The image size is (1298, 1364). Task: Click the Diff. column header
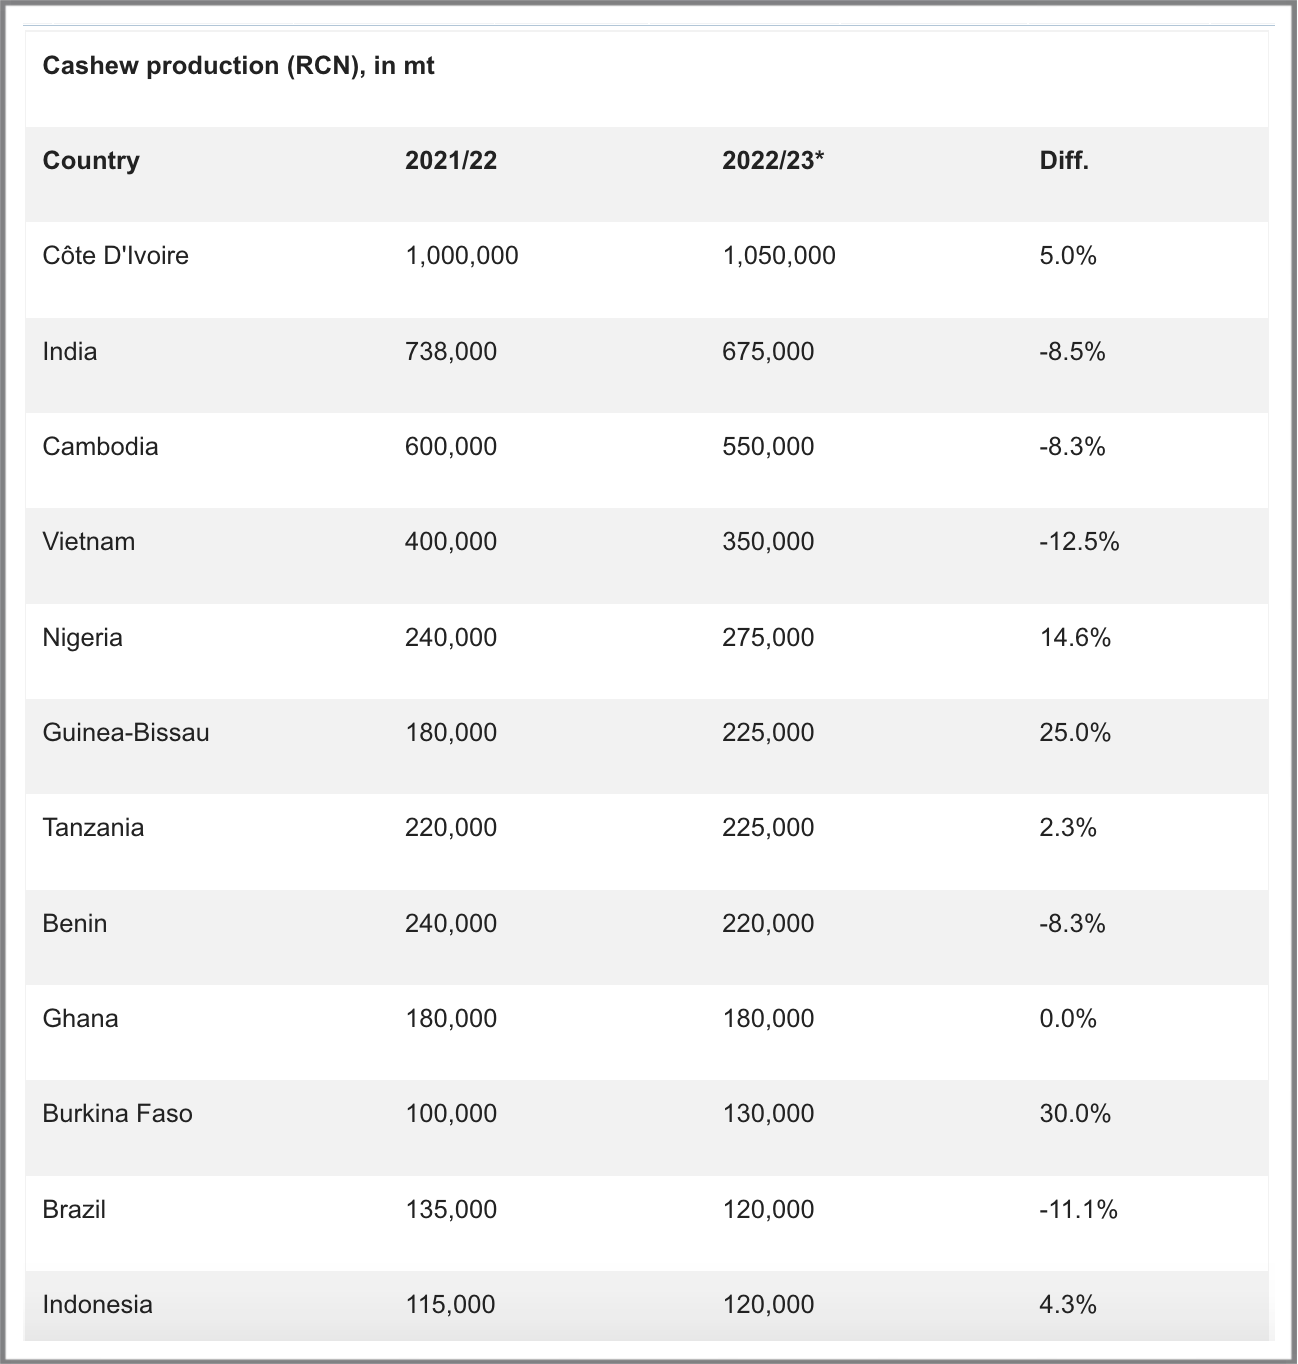pyautogui.click(x=1064, y=161)
